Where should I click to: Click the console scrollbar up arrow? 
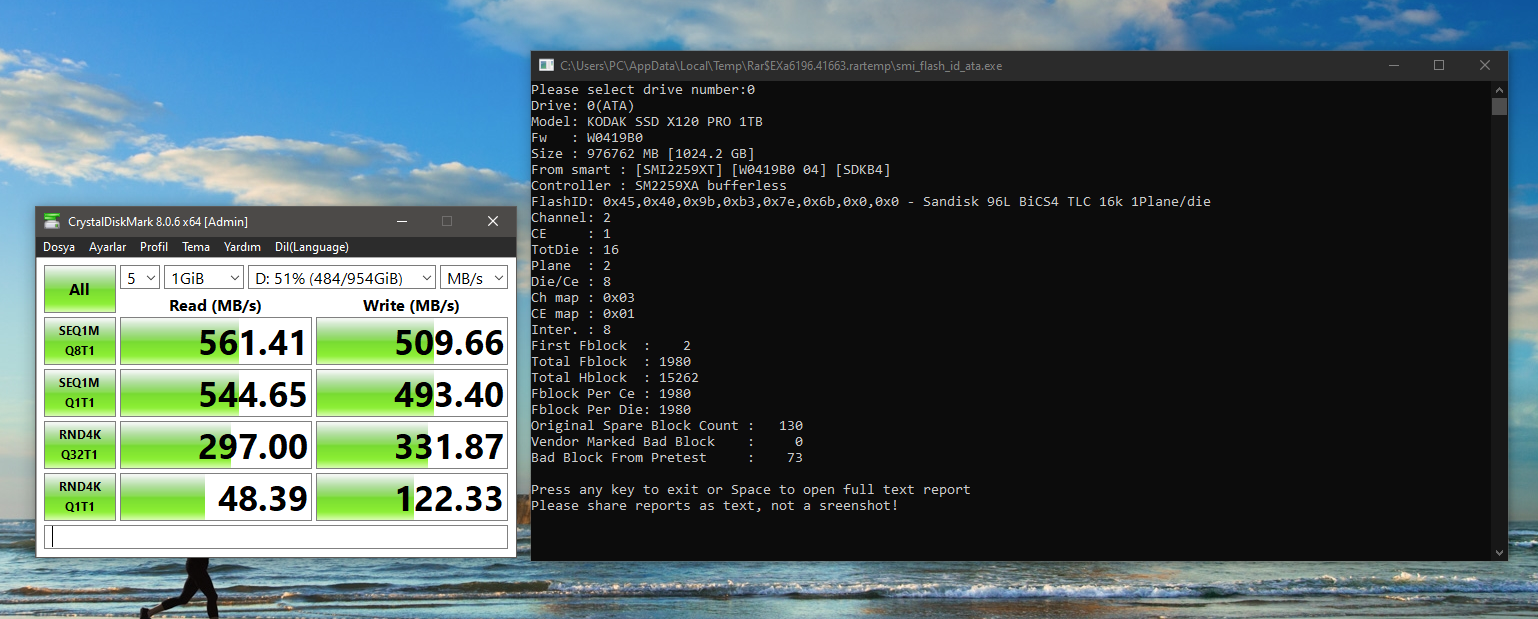click(1498, 89)
